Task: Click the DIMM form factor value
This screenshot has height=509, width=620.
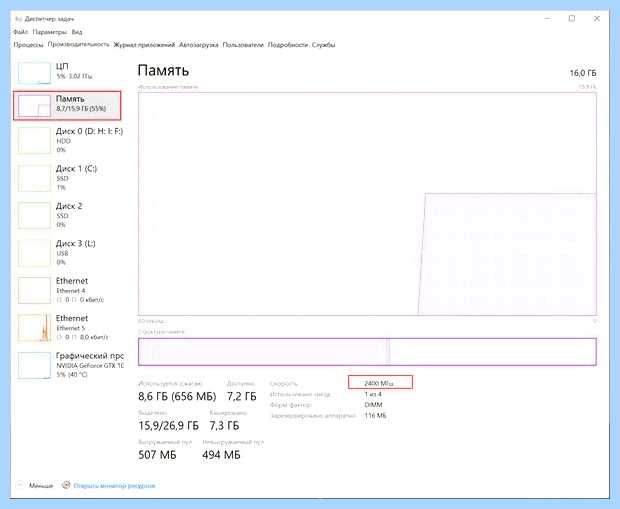Action: pyautogui.click(x=373, y=405)
